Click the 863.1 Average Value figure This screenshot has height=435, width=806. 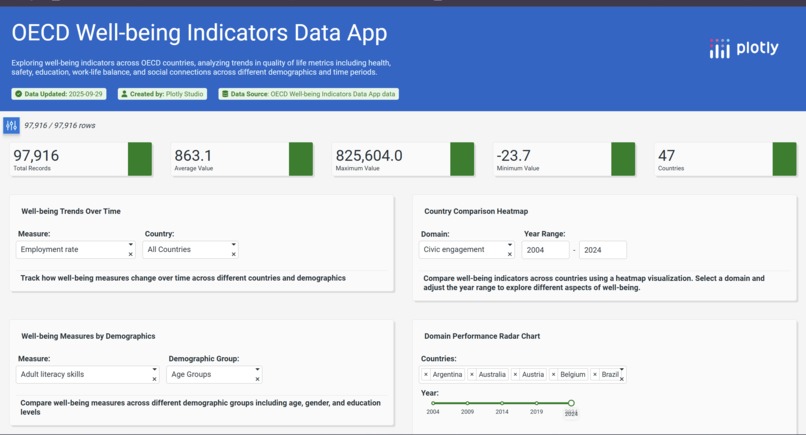pyautogui.click(x=193, y=155)
